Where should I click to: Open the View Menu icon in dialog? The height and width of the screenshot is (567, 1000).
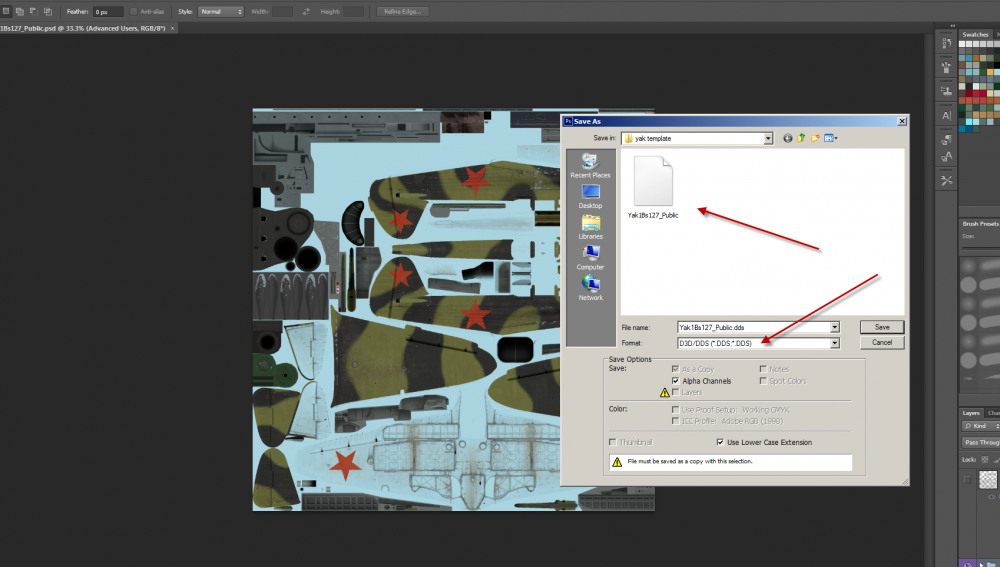click(x=830, y=138)
